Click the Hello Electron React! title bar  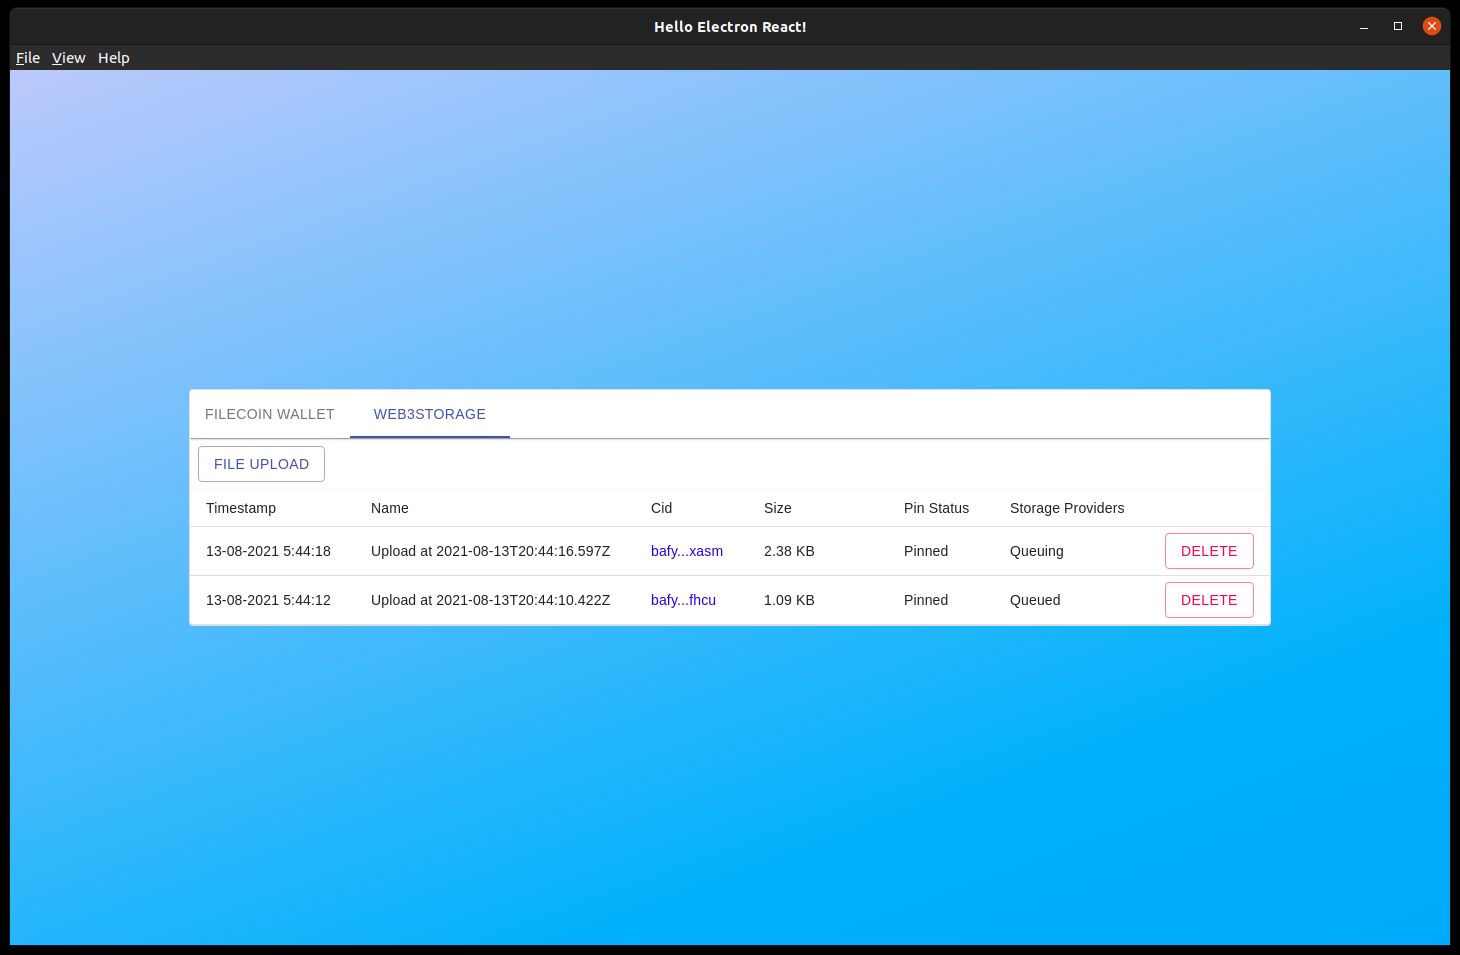point(730,27)
